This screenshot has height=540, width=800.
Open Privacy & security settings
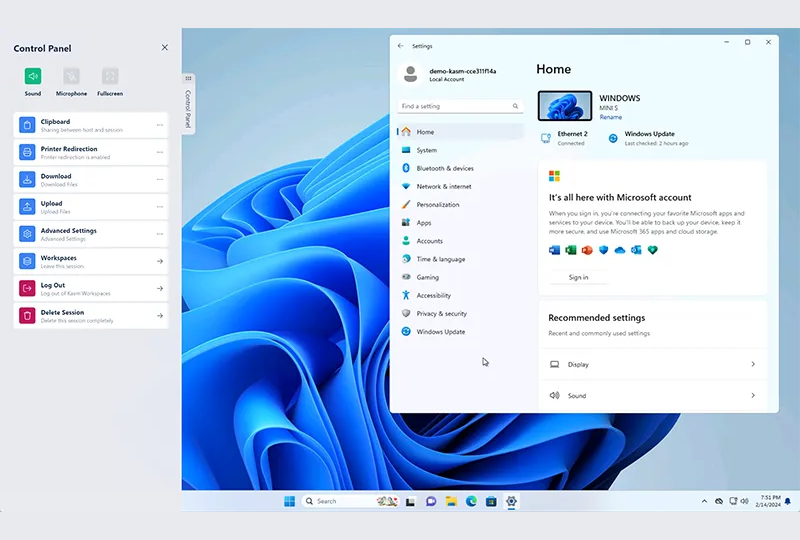coord(460,313)
